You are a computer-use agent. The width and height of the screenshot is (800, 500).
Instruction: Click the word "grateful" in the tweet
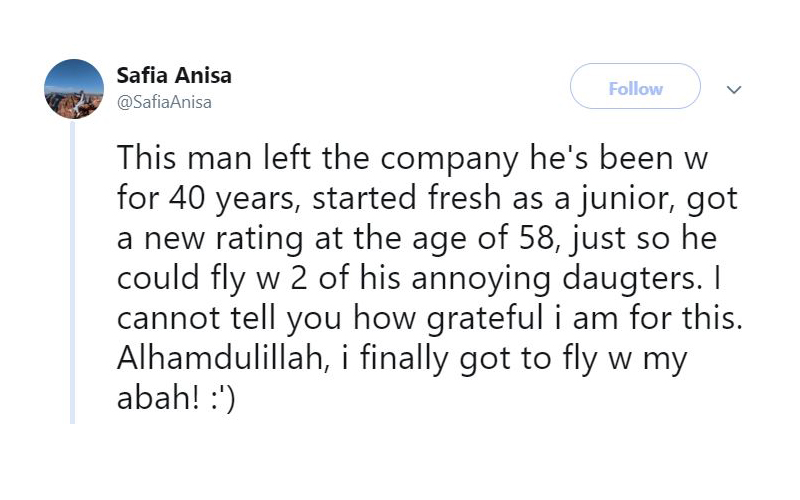pos(485,318)
